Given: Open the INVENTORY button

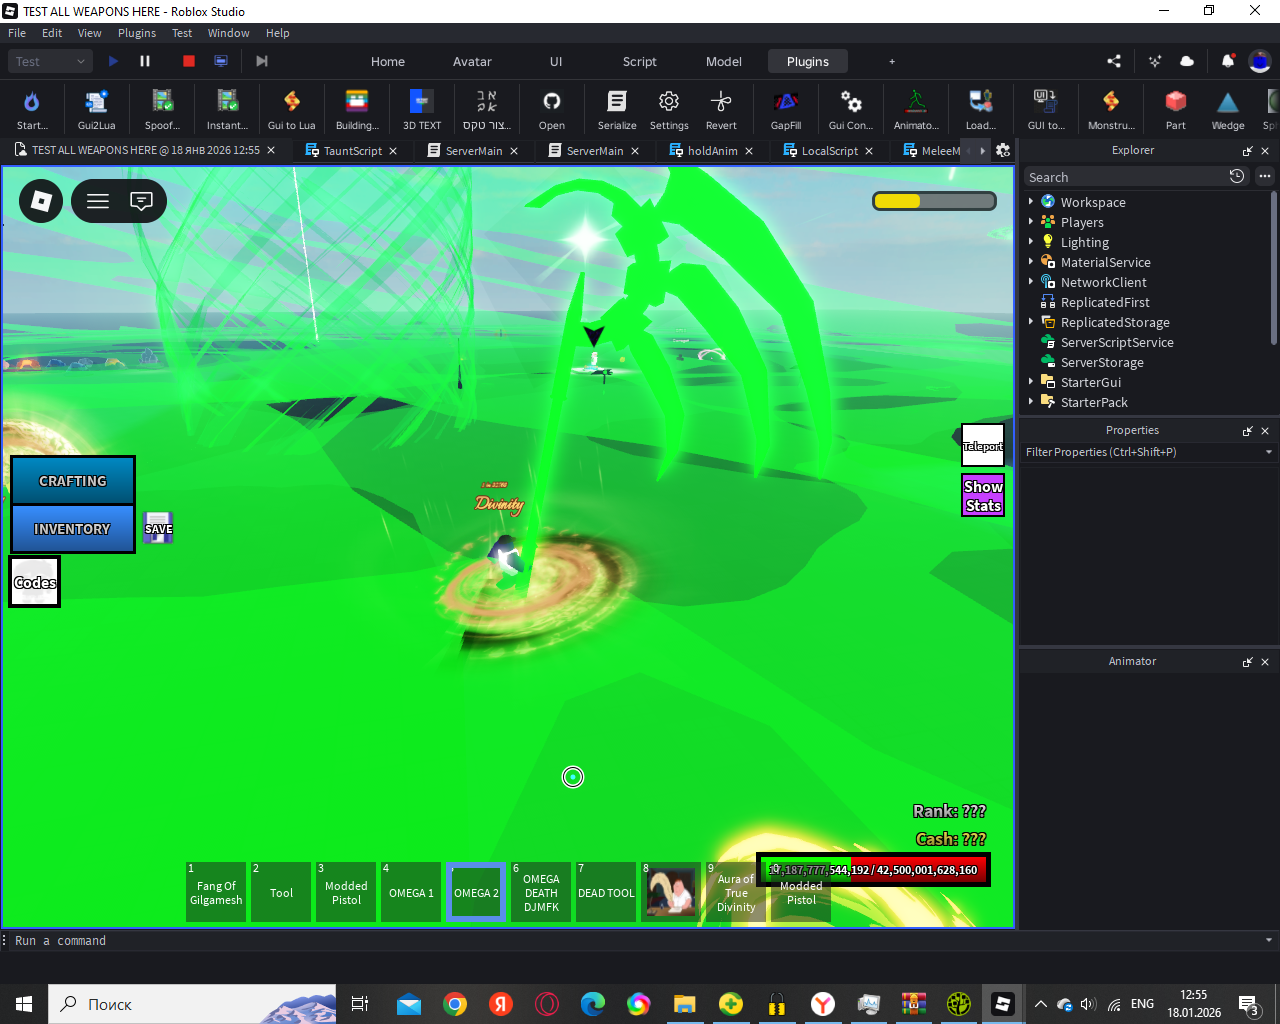Looking at the screenshot, I should pos(72,529).
